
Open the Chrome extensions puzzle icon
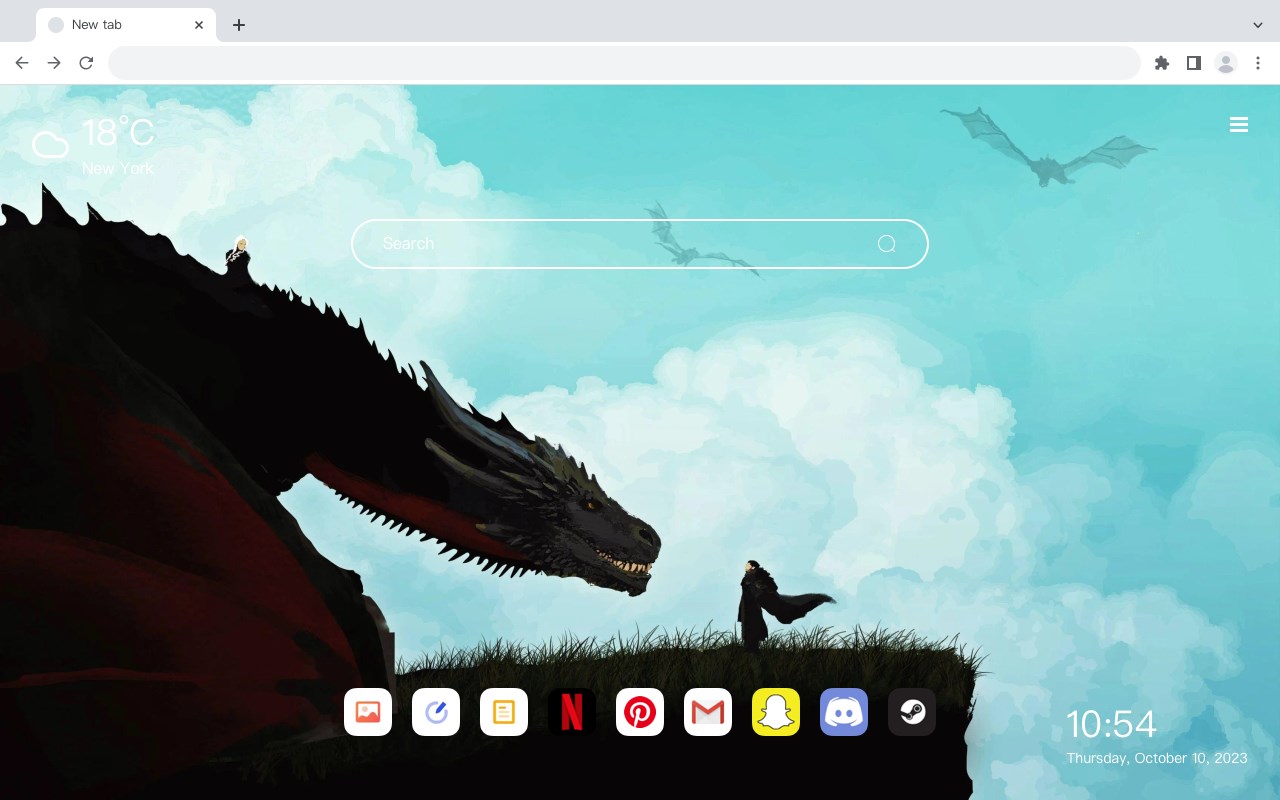click(1161, 63)
